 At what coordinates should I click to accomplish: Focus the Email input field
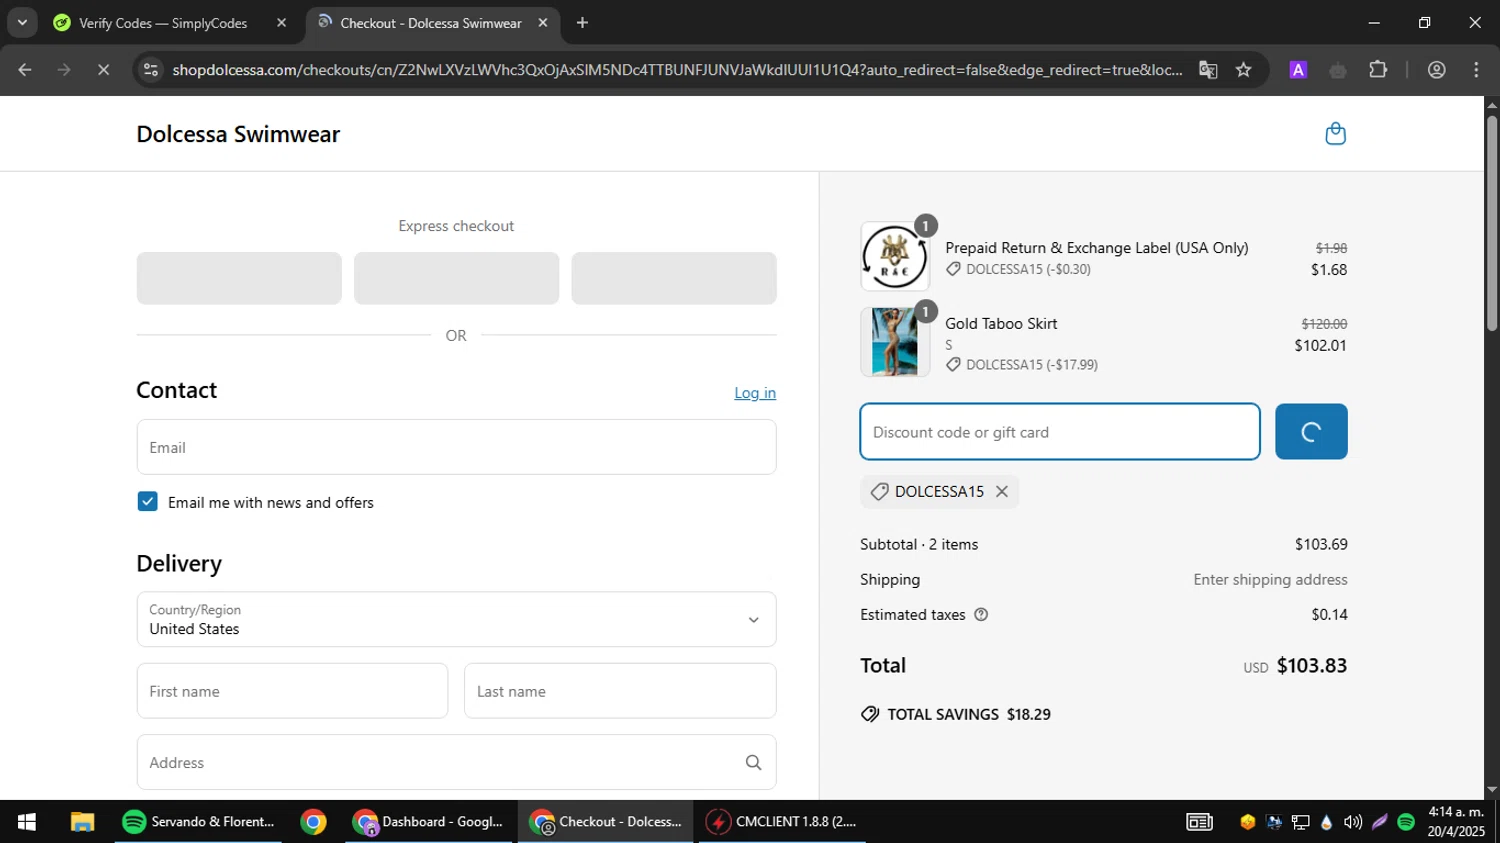(x=456, y=447)
